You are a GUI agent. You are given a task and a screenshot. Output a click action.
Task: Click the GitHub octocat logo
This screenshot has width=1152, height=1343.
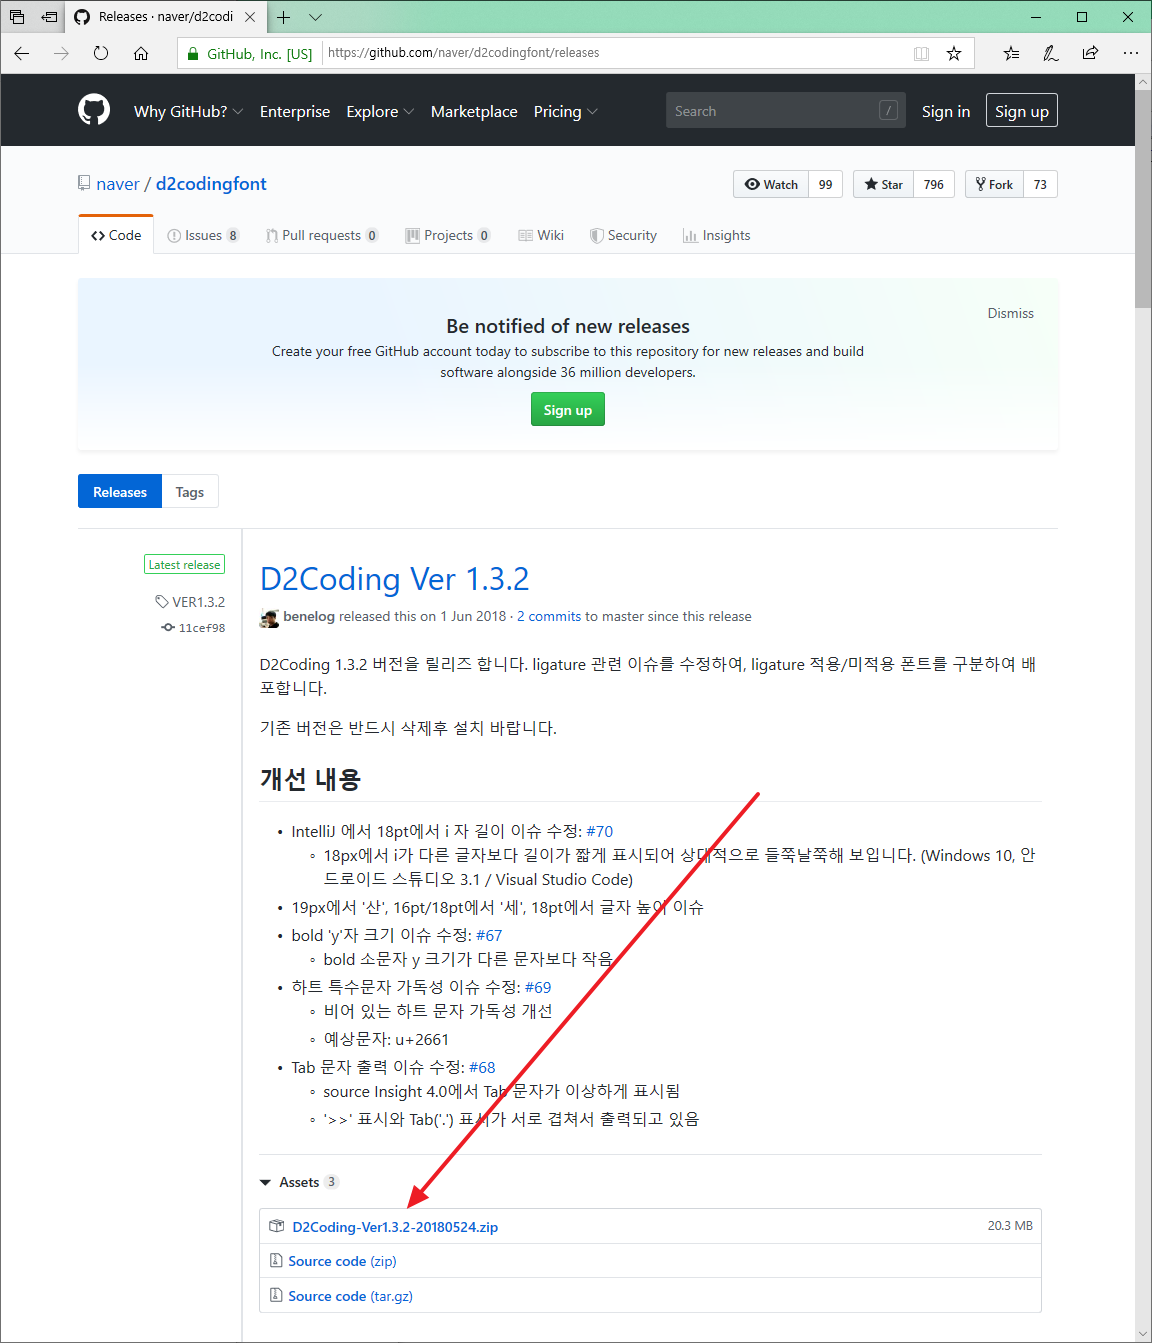click(x=94, y=110)
